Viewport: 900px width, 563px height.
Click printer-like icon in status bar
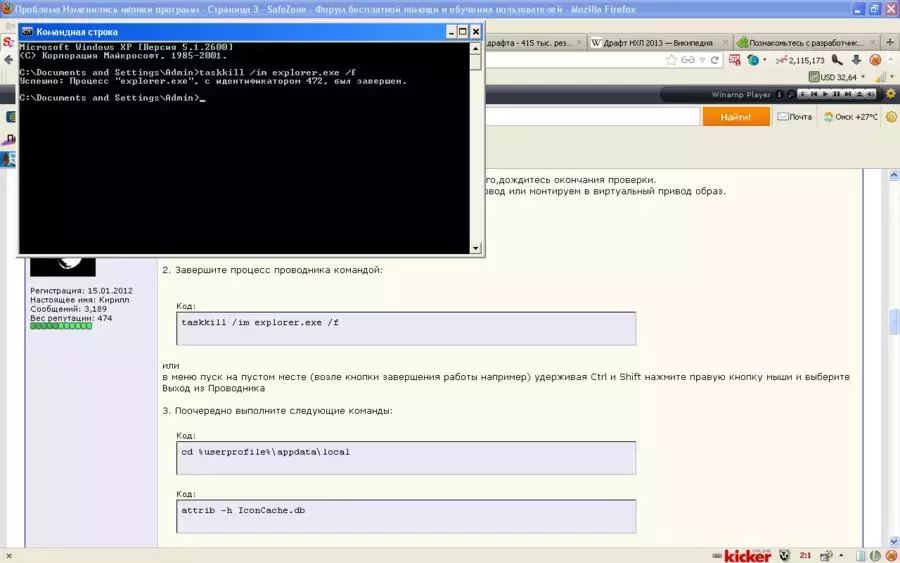click(x=826, y=555)
